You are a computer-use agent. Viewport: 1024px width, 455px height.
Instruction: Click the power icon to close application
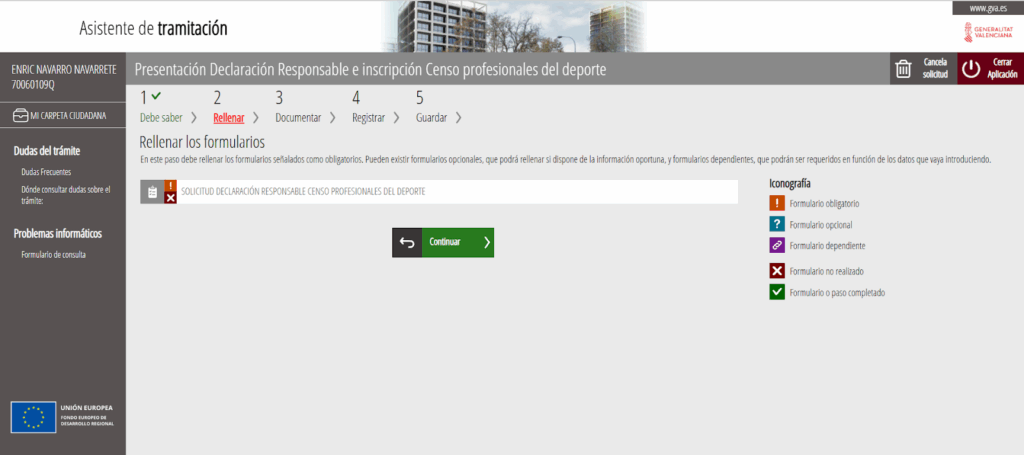tap(971, 69)
